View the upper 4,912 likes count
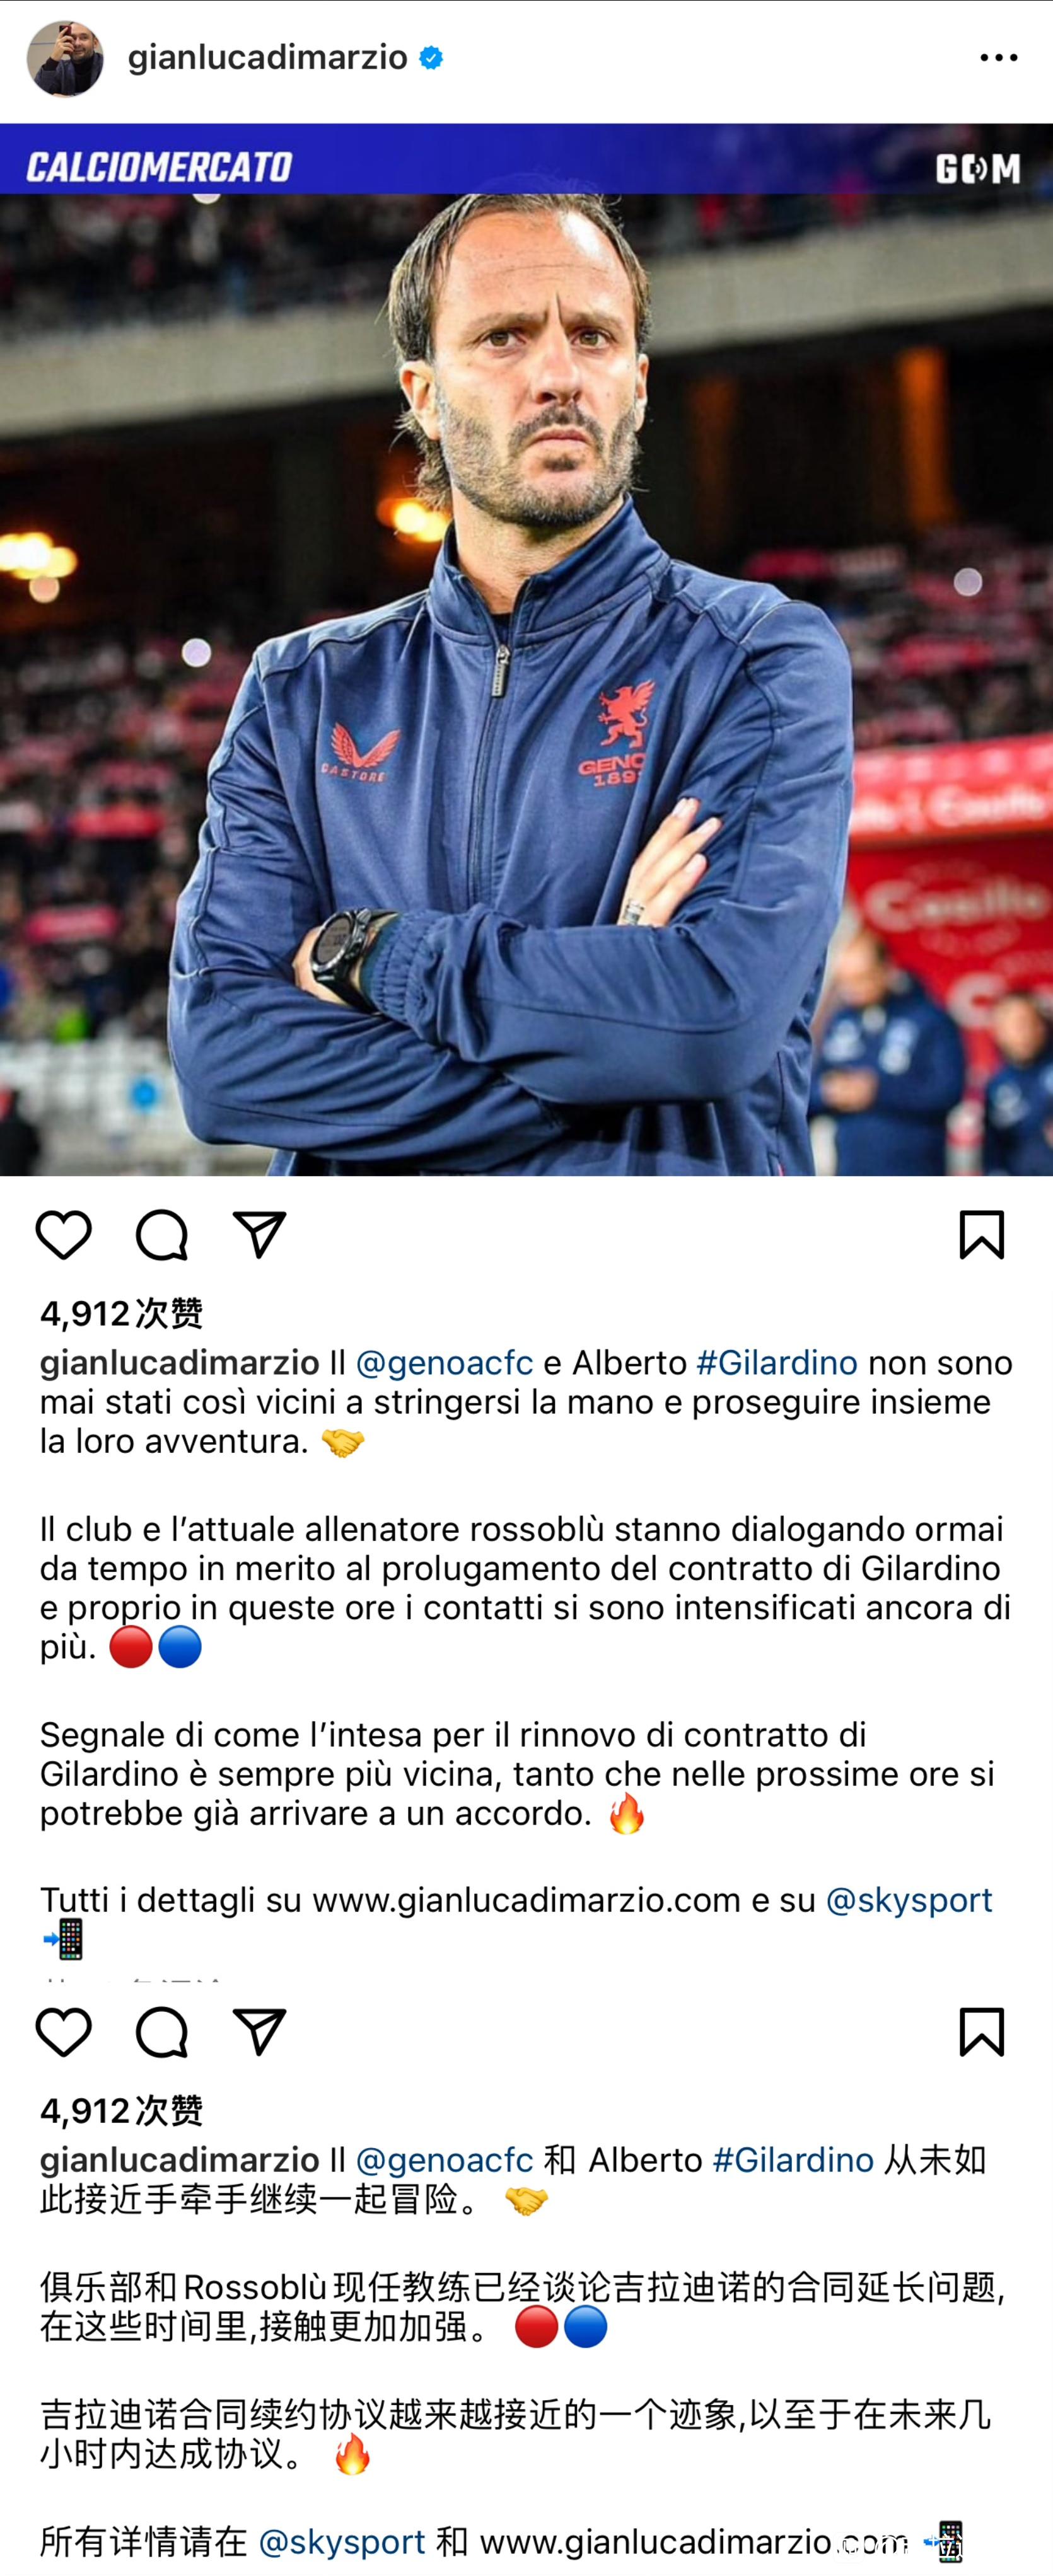The image size is (1053, 2576). [x=121, y=1313]
